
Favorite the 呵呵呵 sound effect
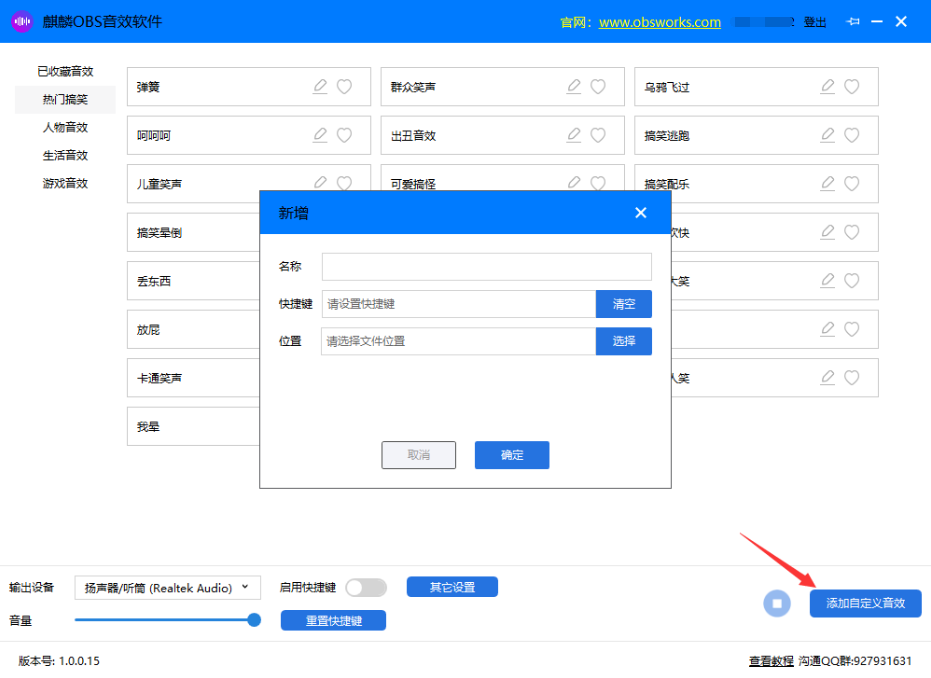(344, 135)
